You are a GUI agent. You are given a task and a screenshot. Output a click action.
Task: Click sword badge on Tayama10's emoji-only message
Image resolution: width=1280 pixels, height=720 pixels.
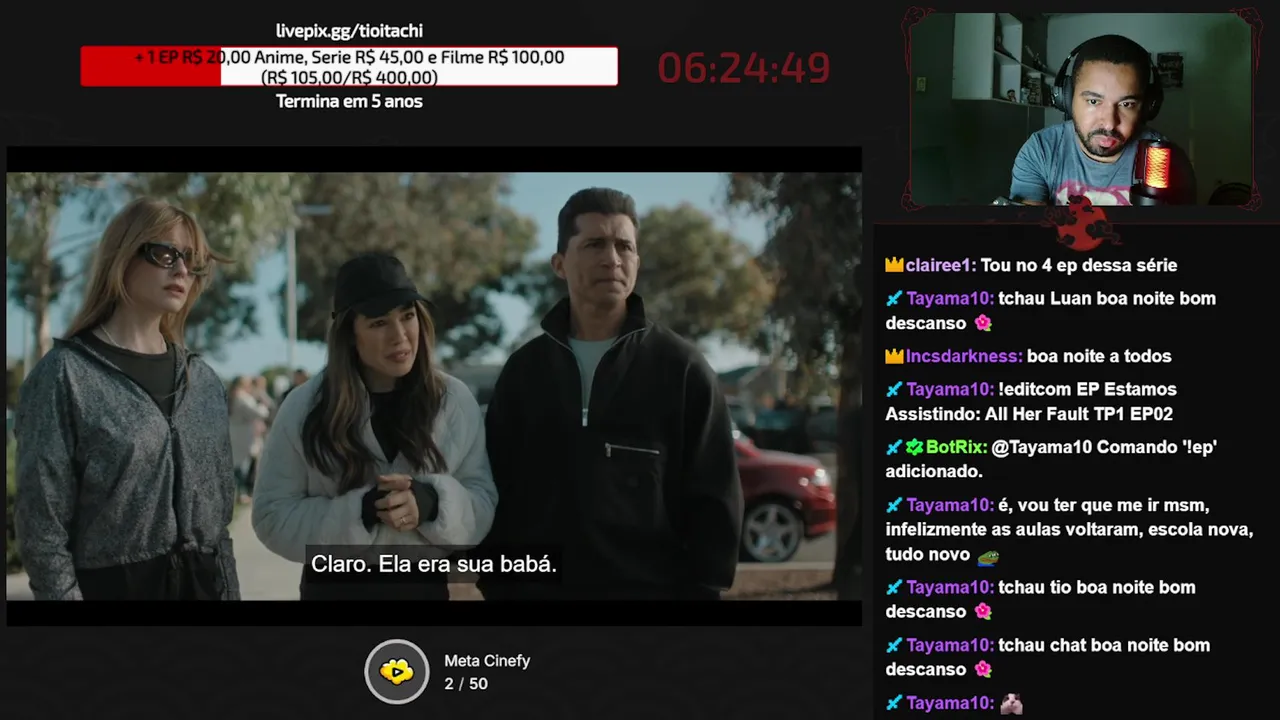click(894, 703)
